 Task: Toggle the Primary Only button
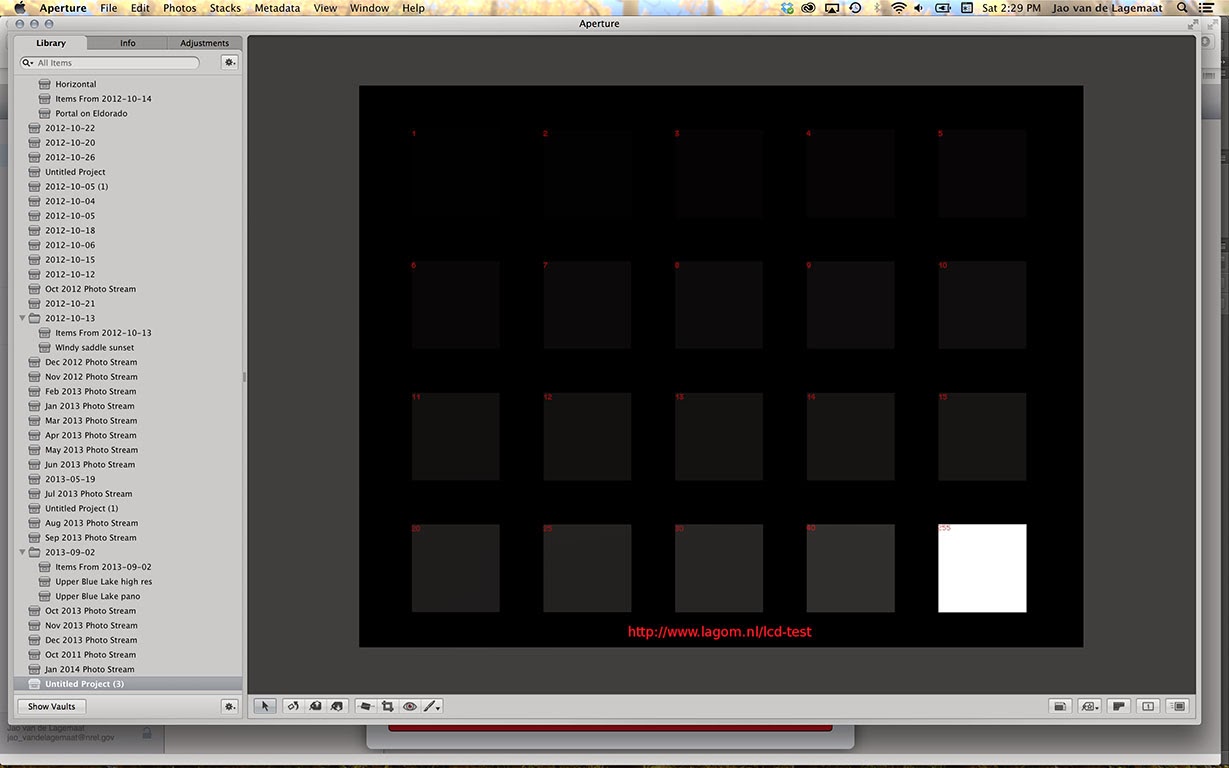click(x=1148, y=706)
